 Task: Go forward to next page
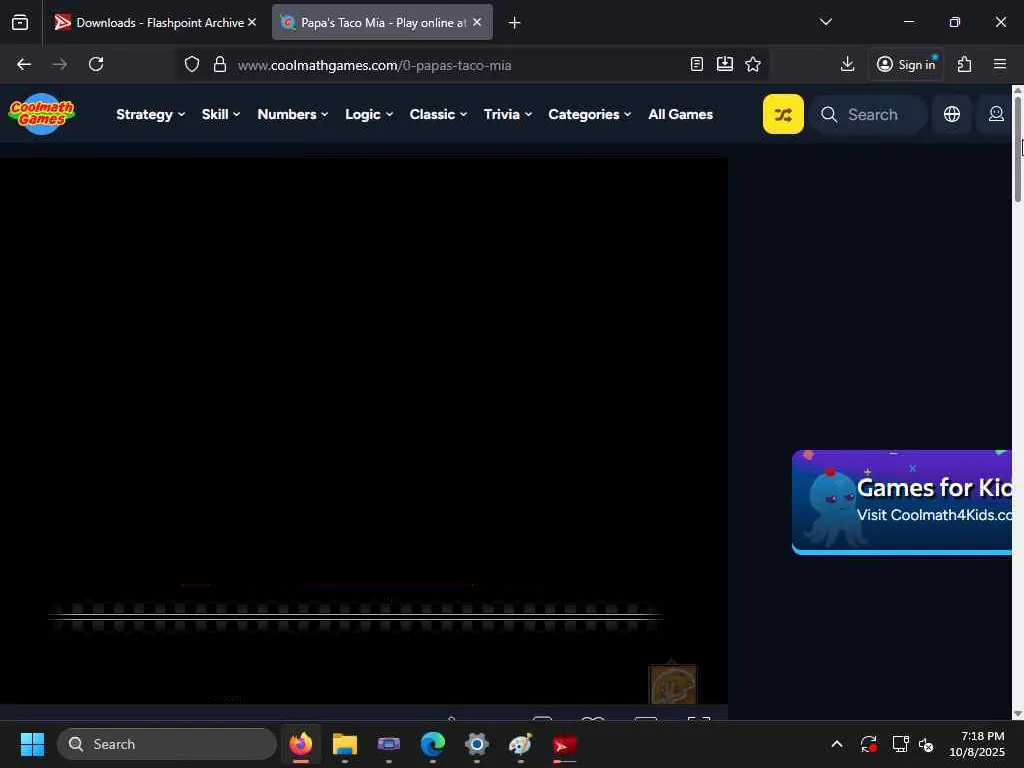[60, 64]
